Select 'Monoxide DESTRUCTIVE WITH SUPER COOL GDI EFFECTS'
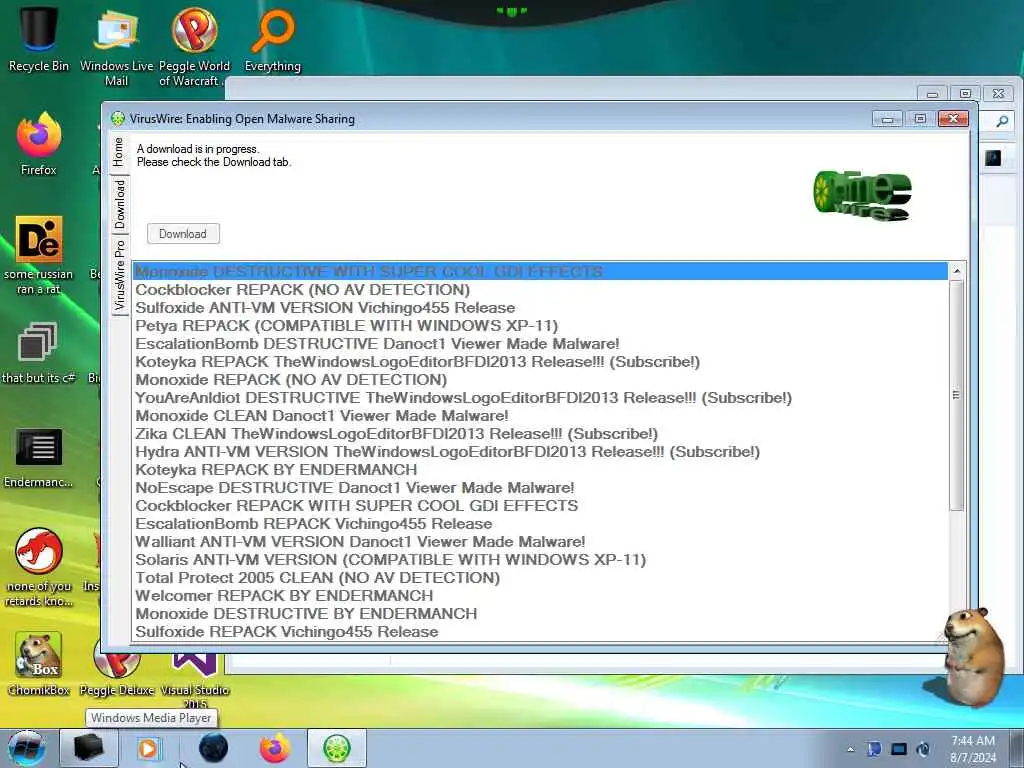 (x=539, y=271)
